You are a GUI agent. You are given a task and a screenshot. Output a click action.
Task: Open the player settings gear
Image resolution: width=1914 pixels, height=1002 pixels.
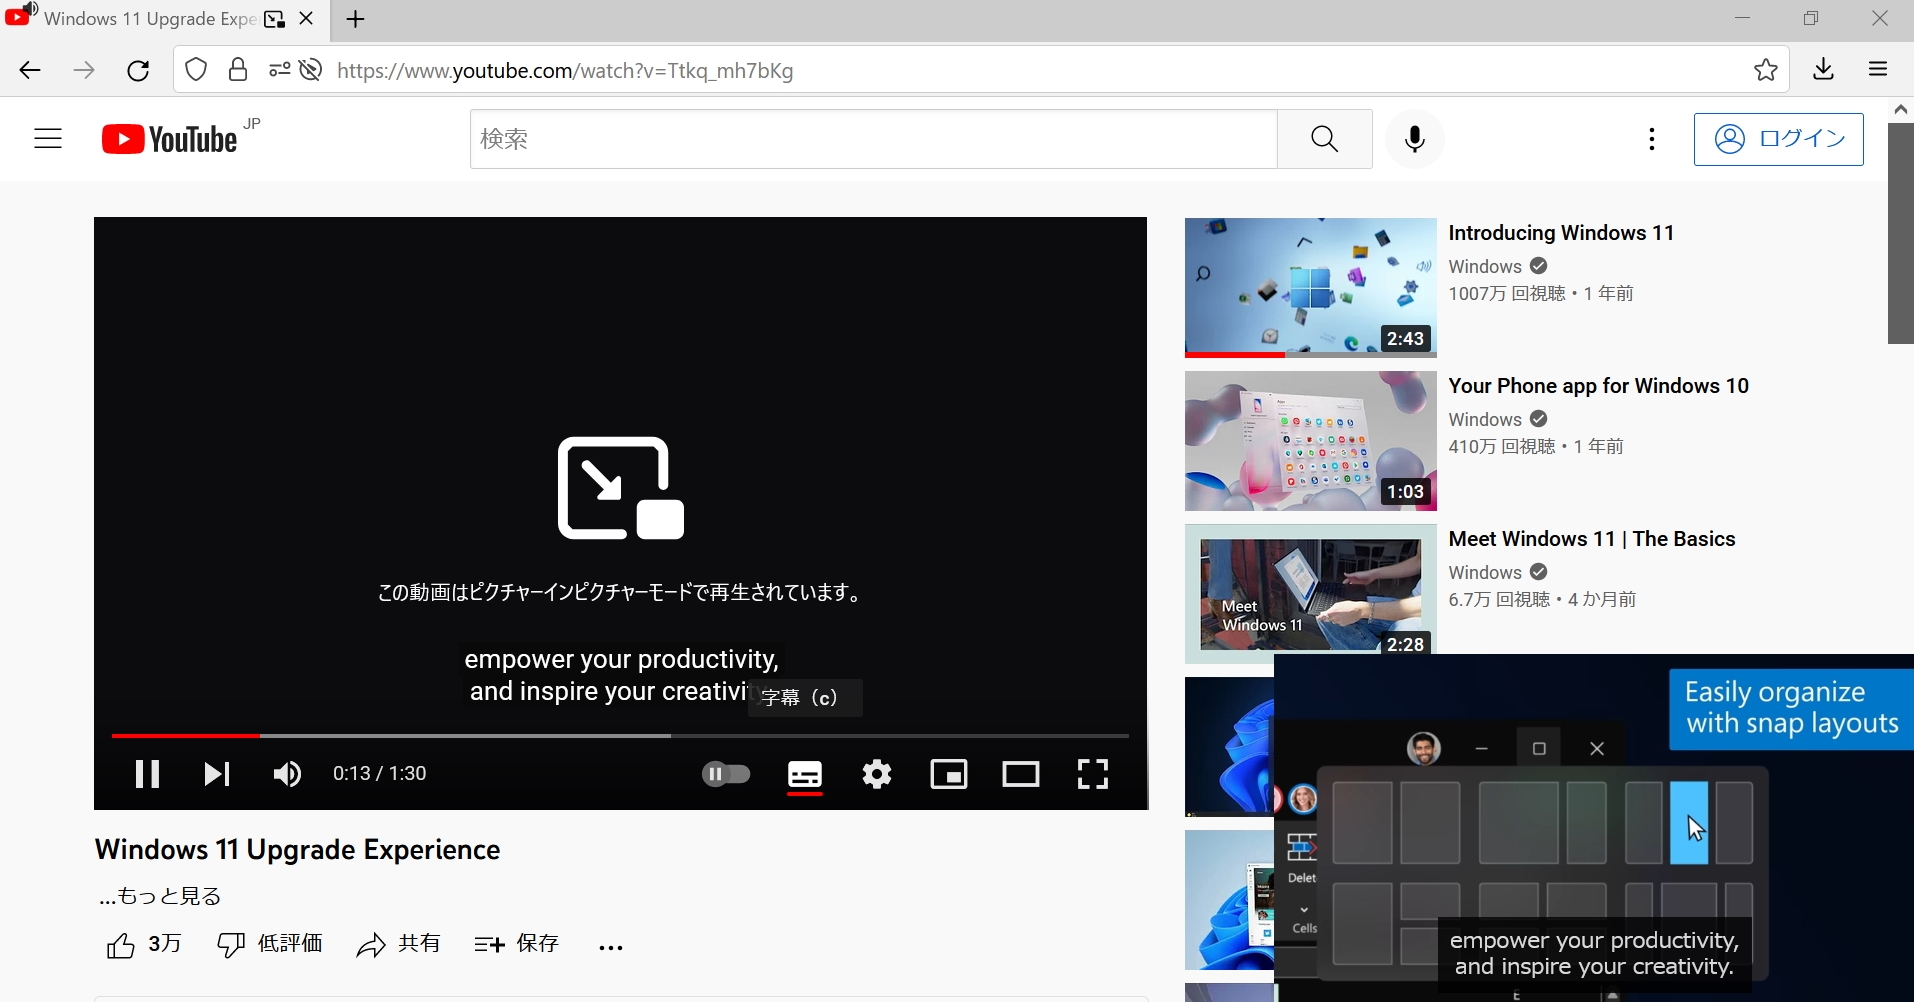point(877,774)
